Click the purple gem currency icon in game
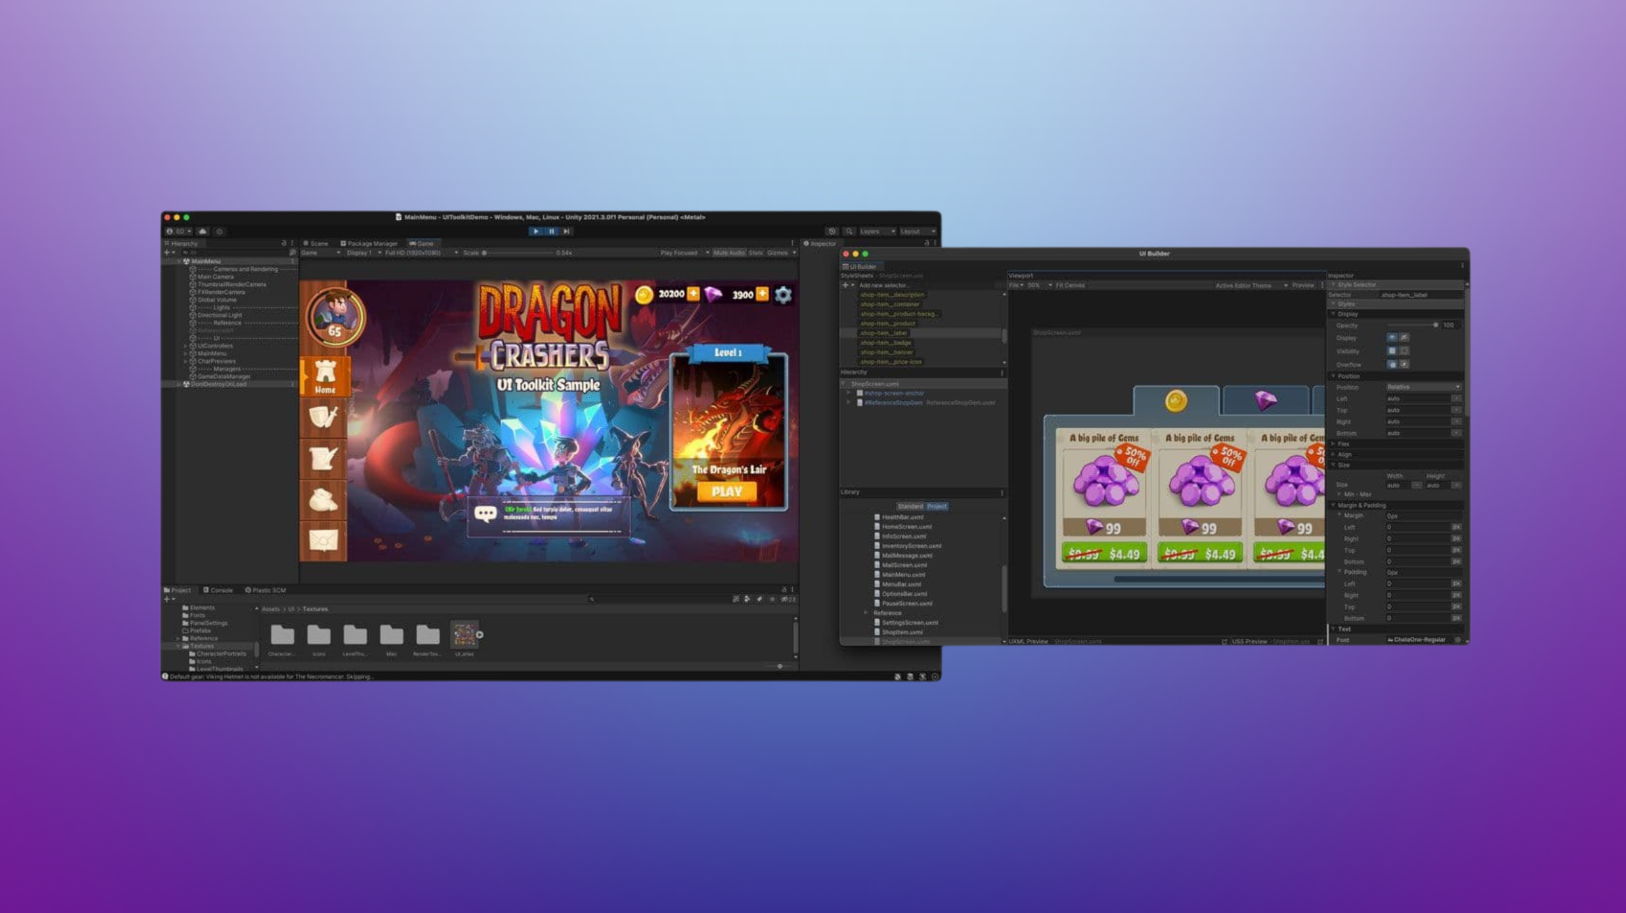 point(713,294)
